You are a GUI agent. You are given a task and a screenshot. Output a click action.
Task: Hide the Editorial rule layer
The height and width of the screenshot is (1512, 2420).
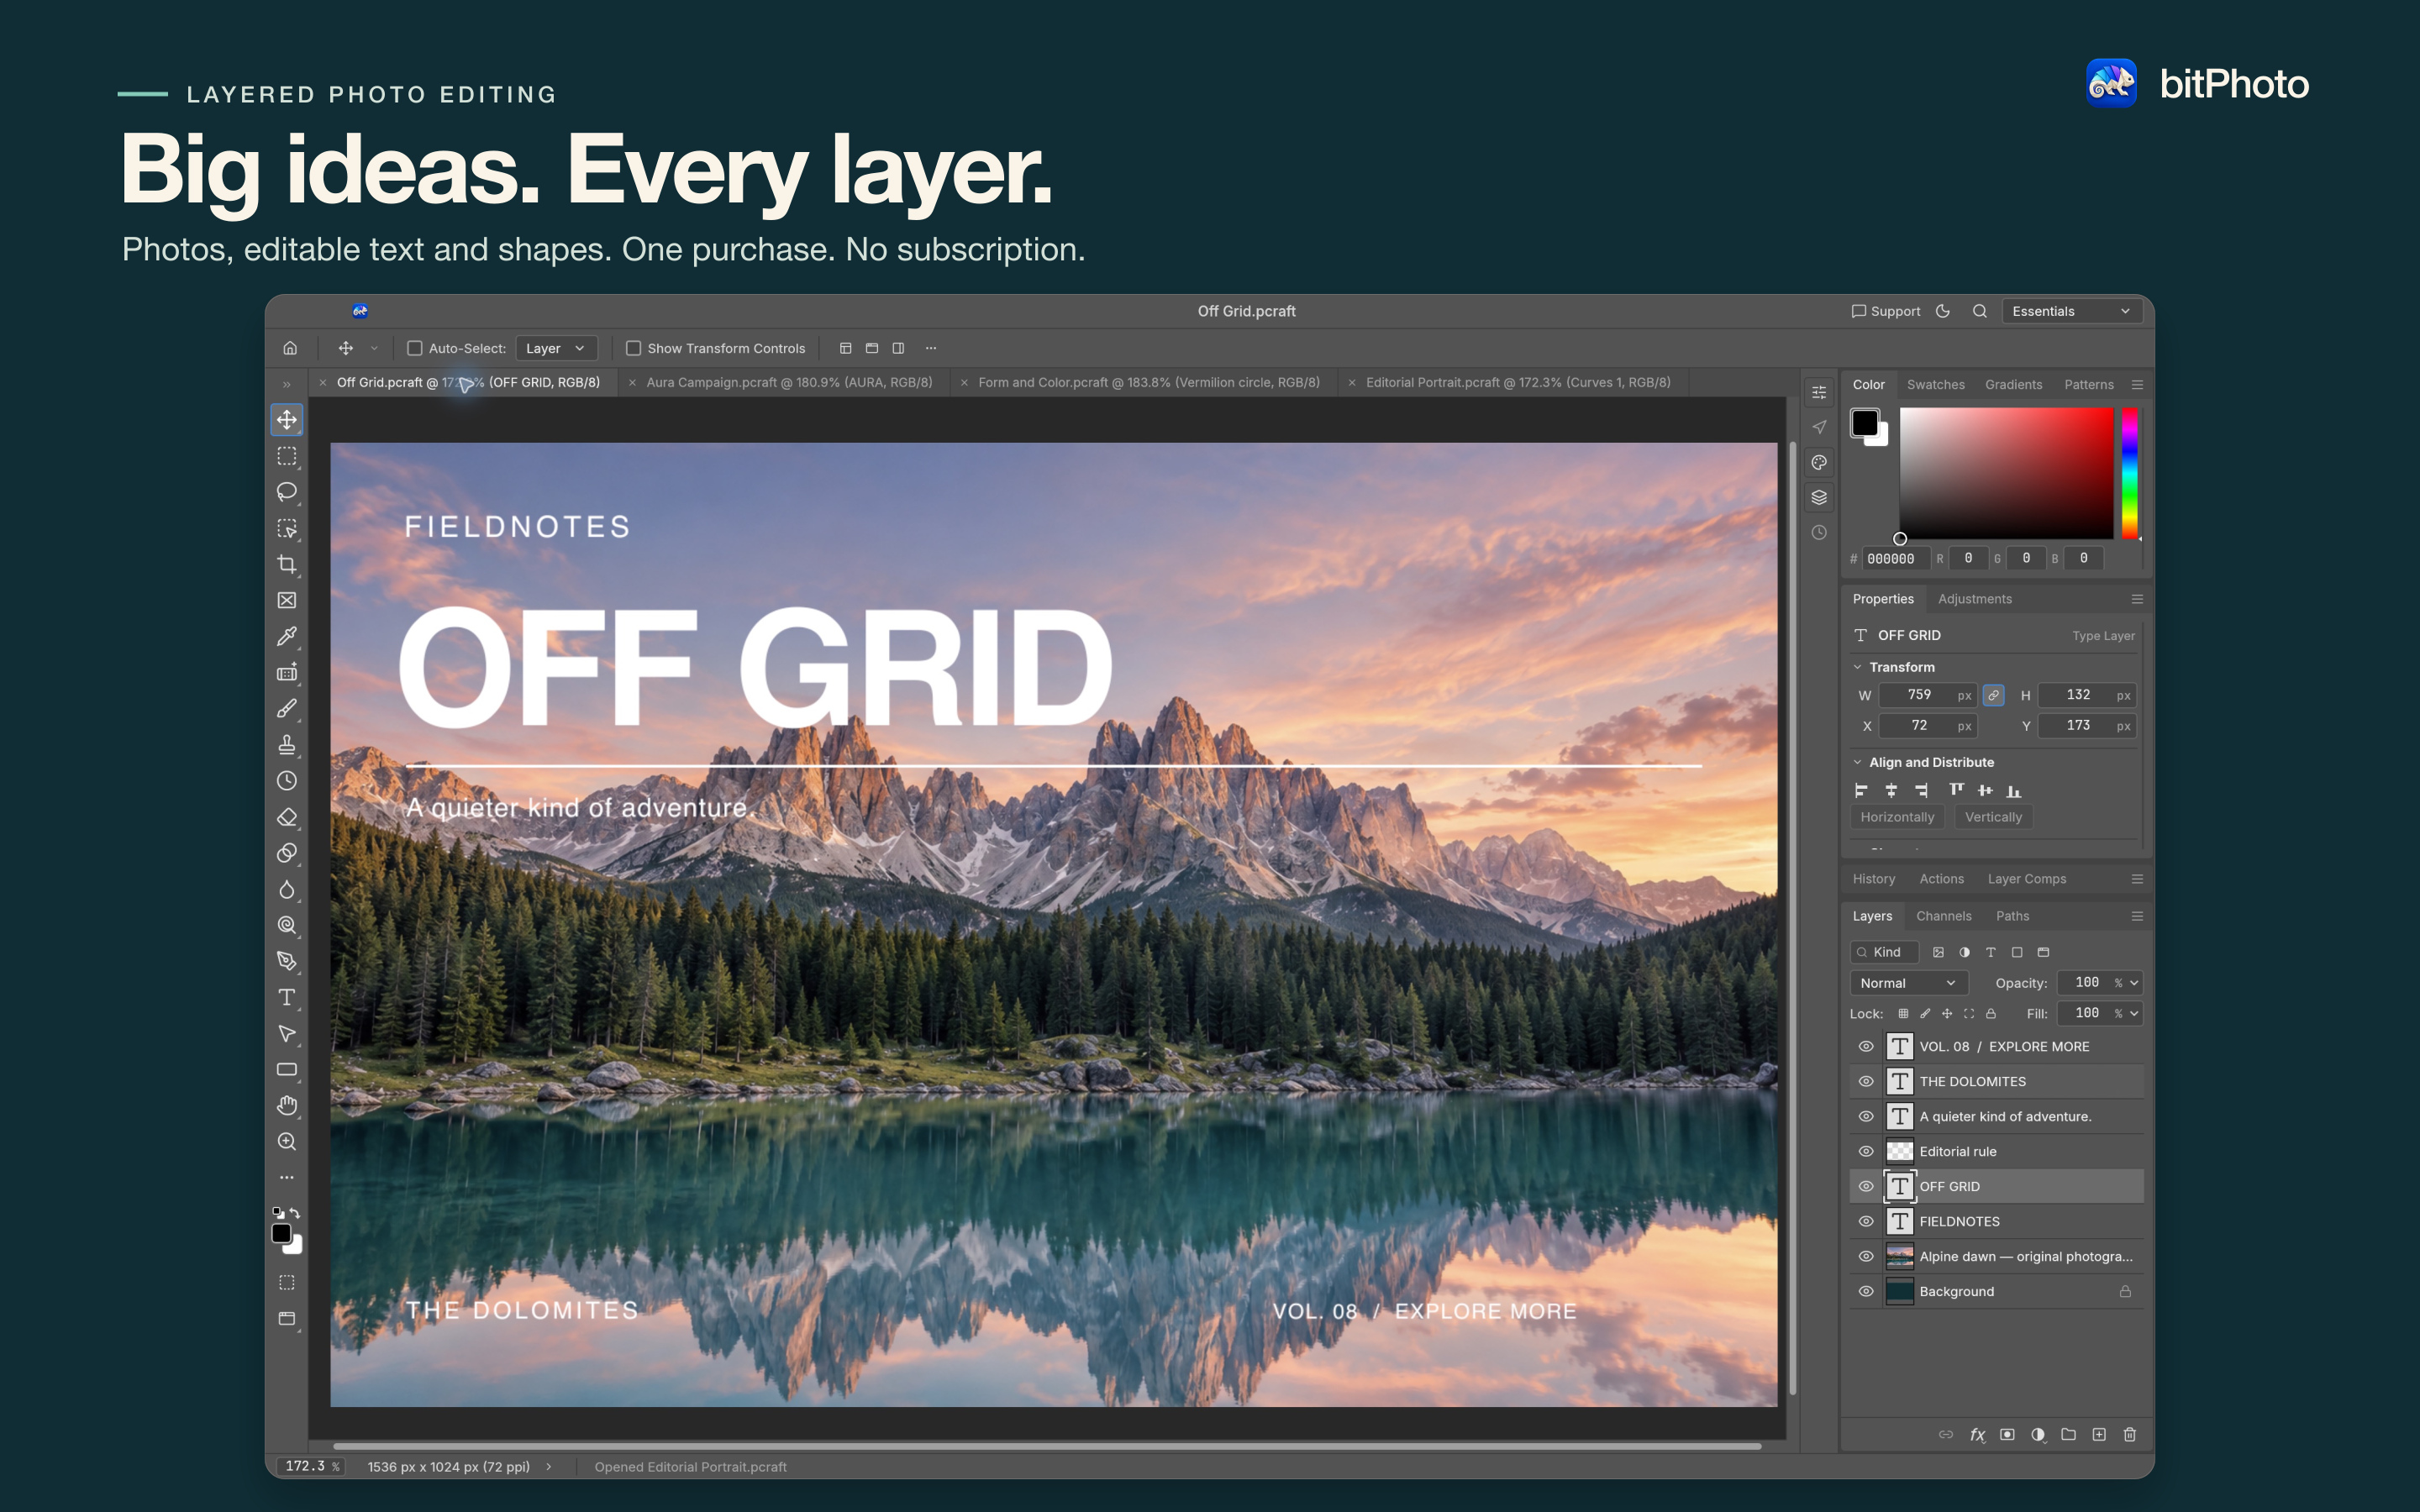coord(1866,1151)
